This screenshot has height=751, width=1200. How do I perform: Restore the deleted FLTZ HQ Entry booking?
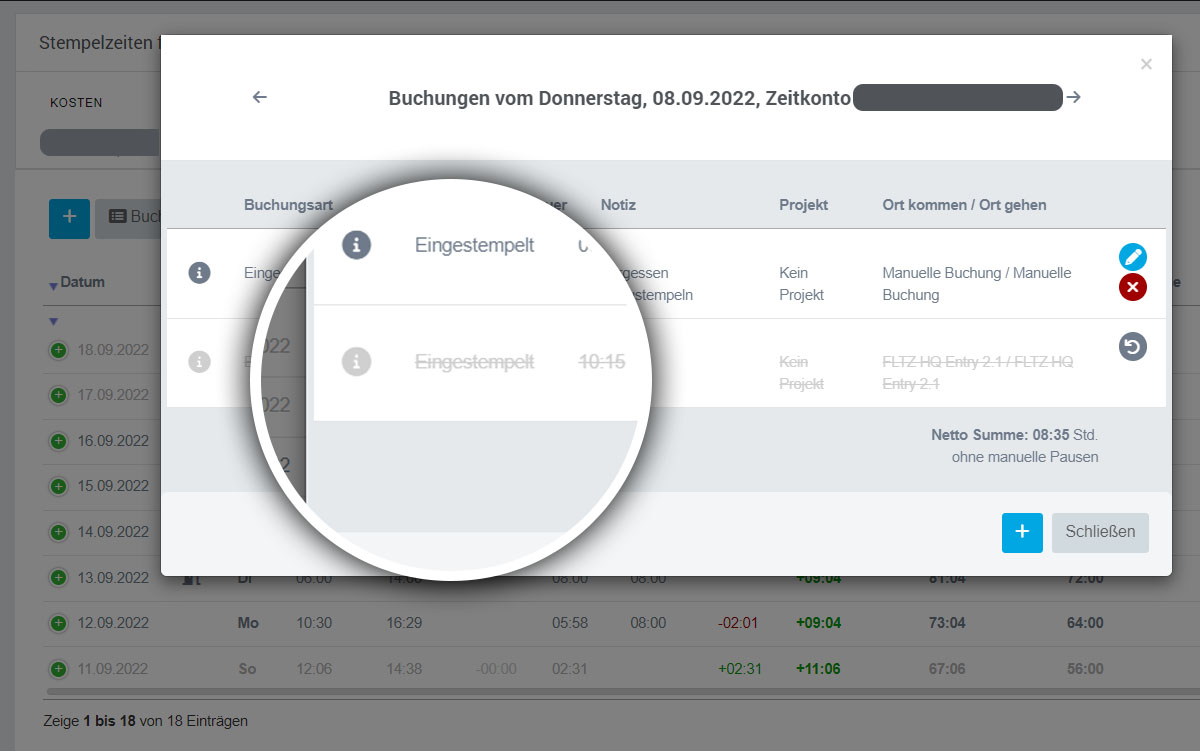click(x=1132, y=347)
